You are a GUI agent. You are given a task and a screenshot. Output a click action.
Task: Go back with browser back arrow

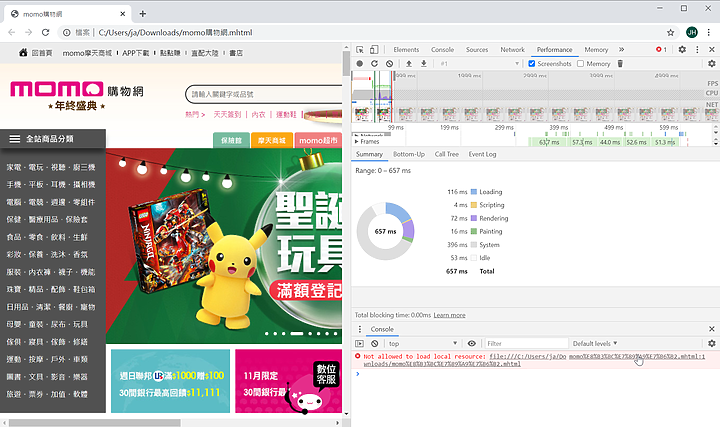pyautogui.click(x=11, y=33)
